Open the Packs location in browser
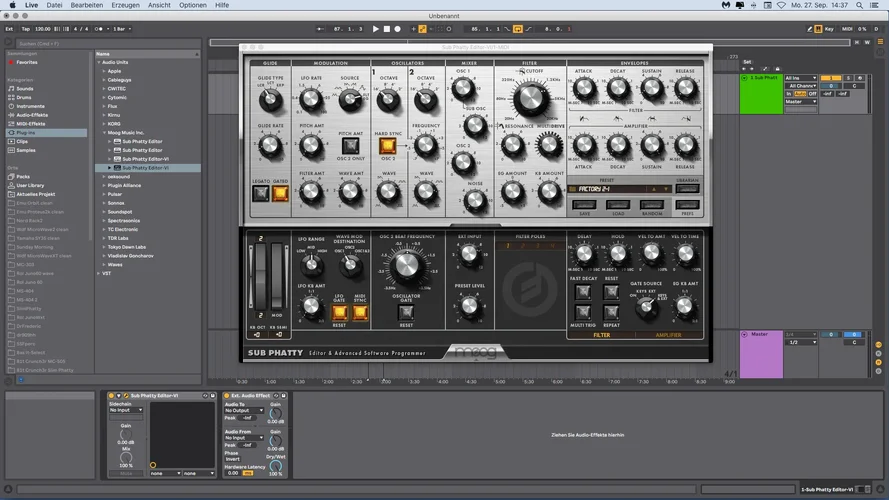The width and height of the screenshot is (889, 500). click(24, 176)
